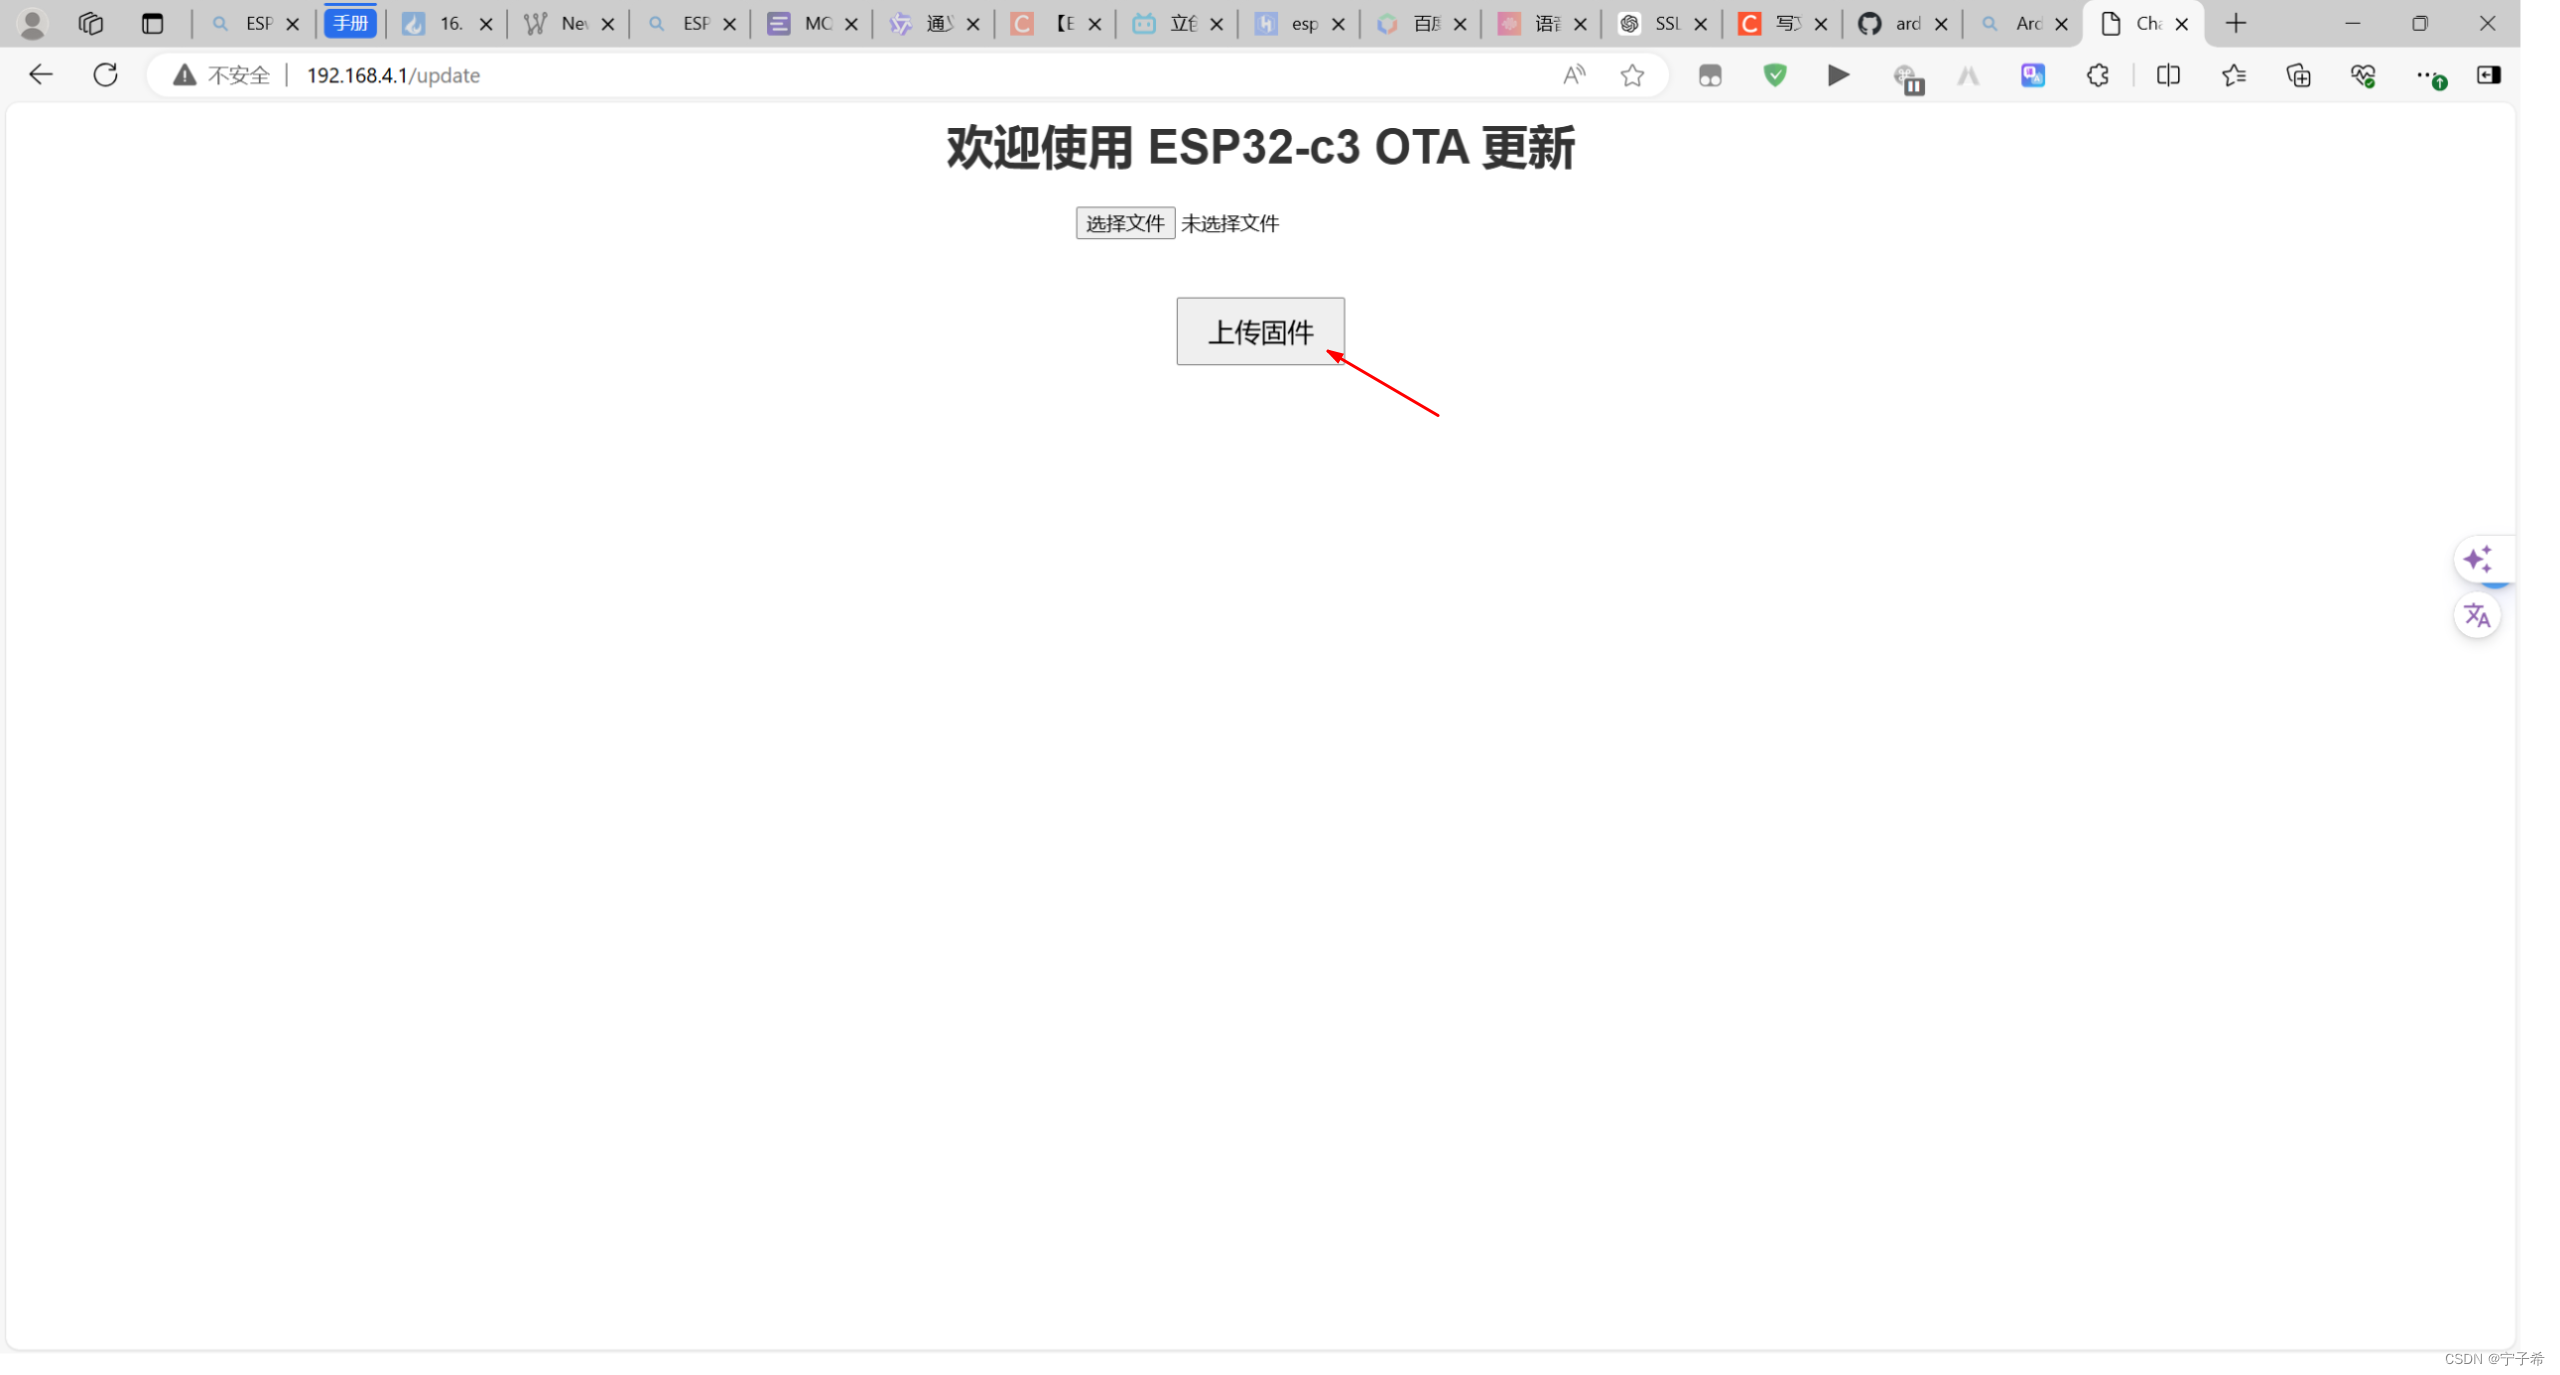Add page to favorites with star icon
The image size is (2560, 1375).
point(1632,75)
